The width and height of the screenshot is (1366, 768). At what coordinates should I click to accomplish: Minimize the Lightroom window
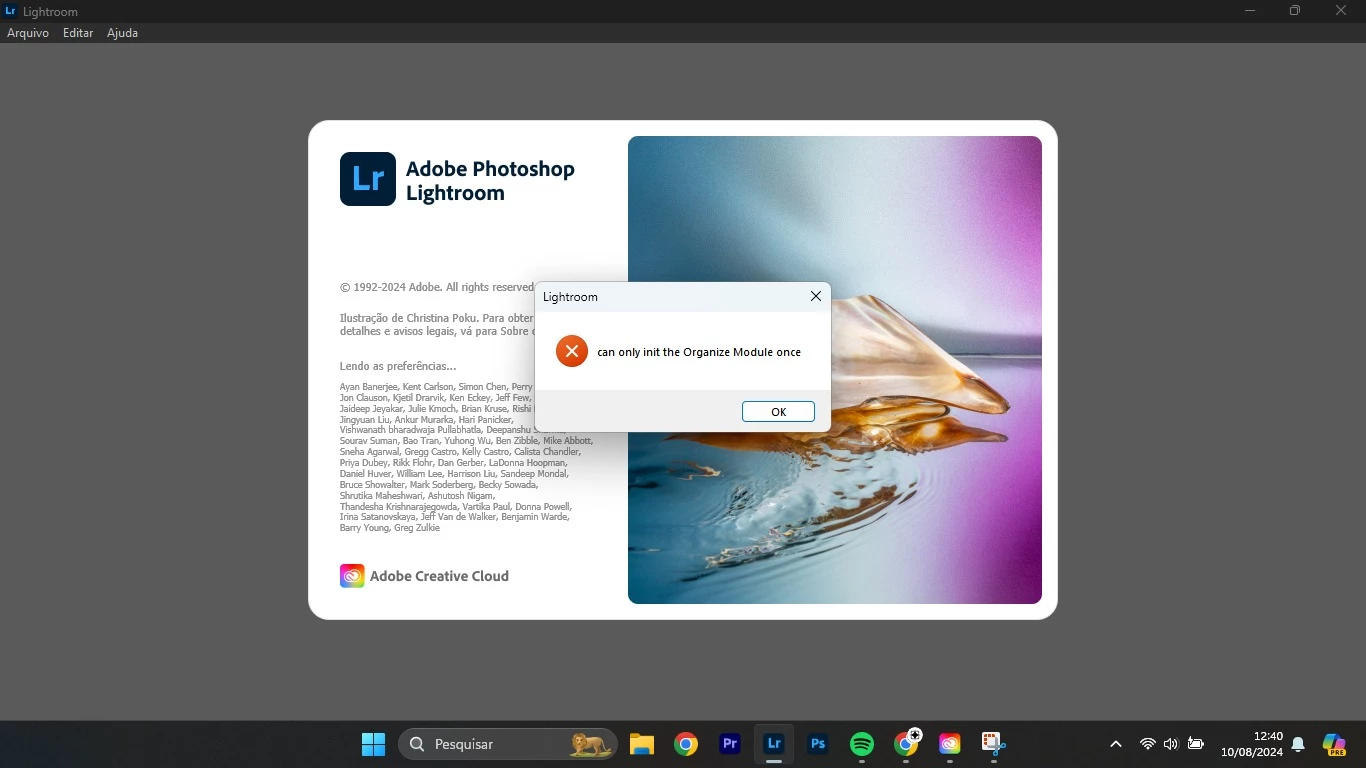tap(1250, 11)
